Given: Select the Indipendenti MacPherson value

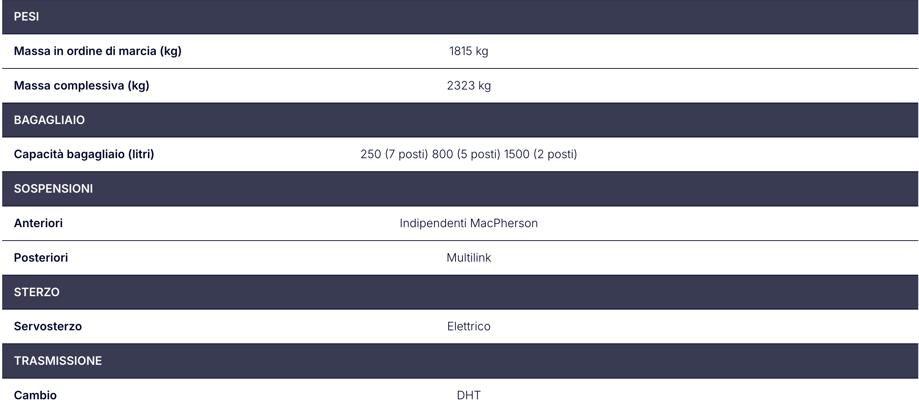Looking at the screenshot, I should pos(468,223).
